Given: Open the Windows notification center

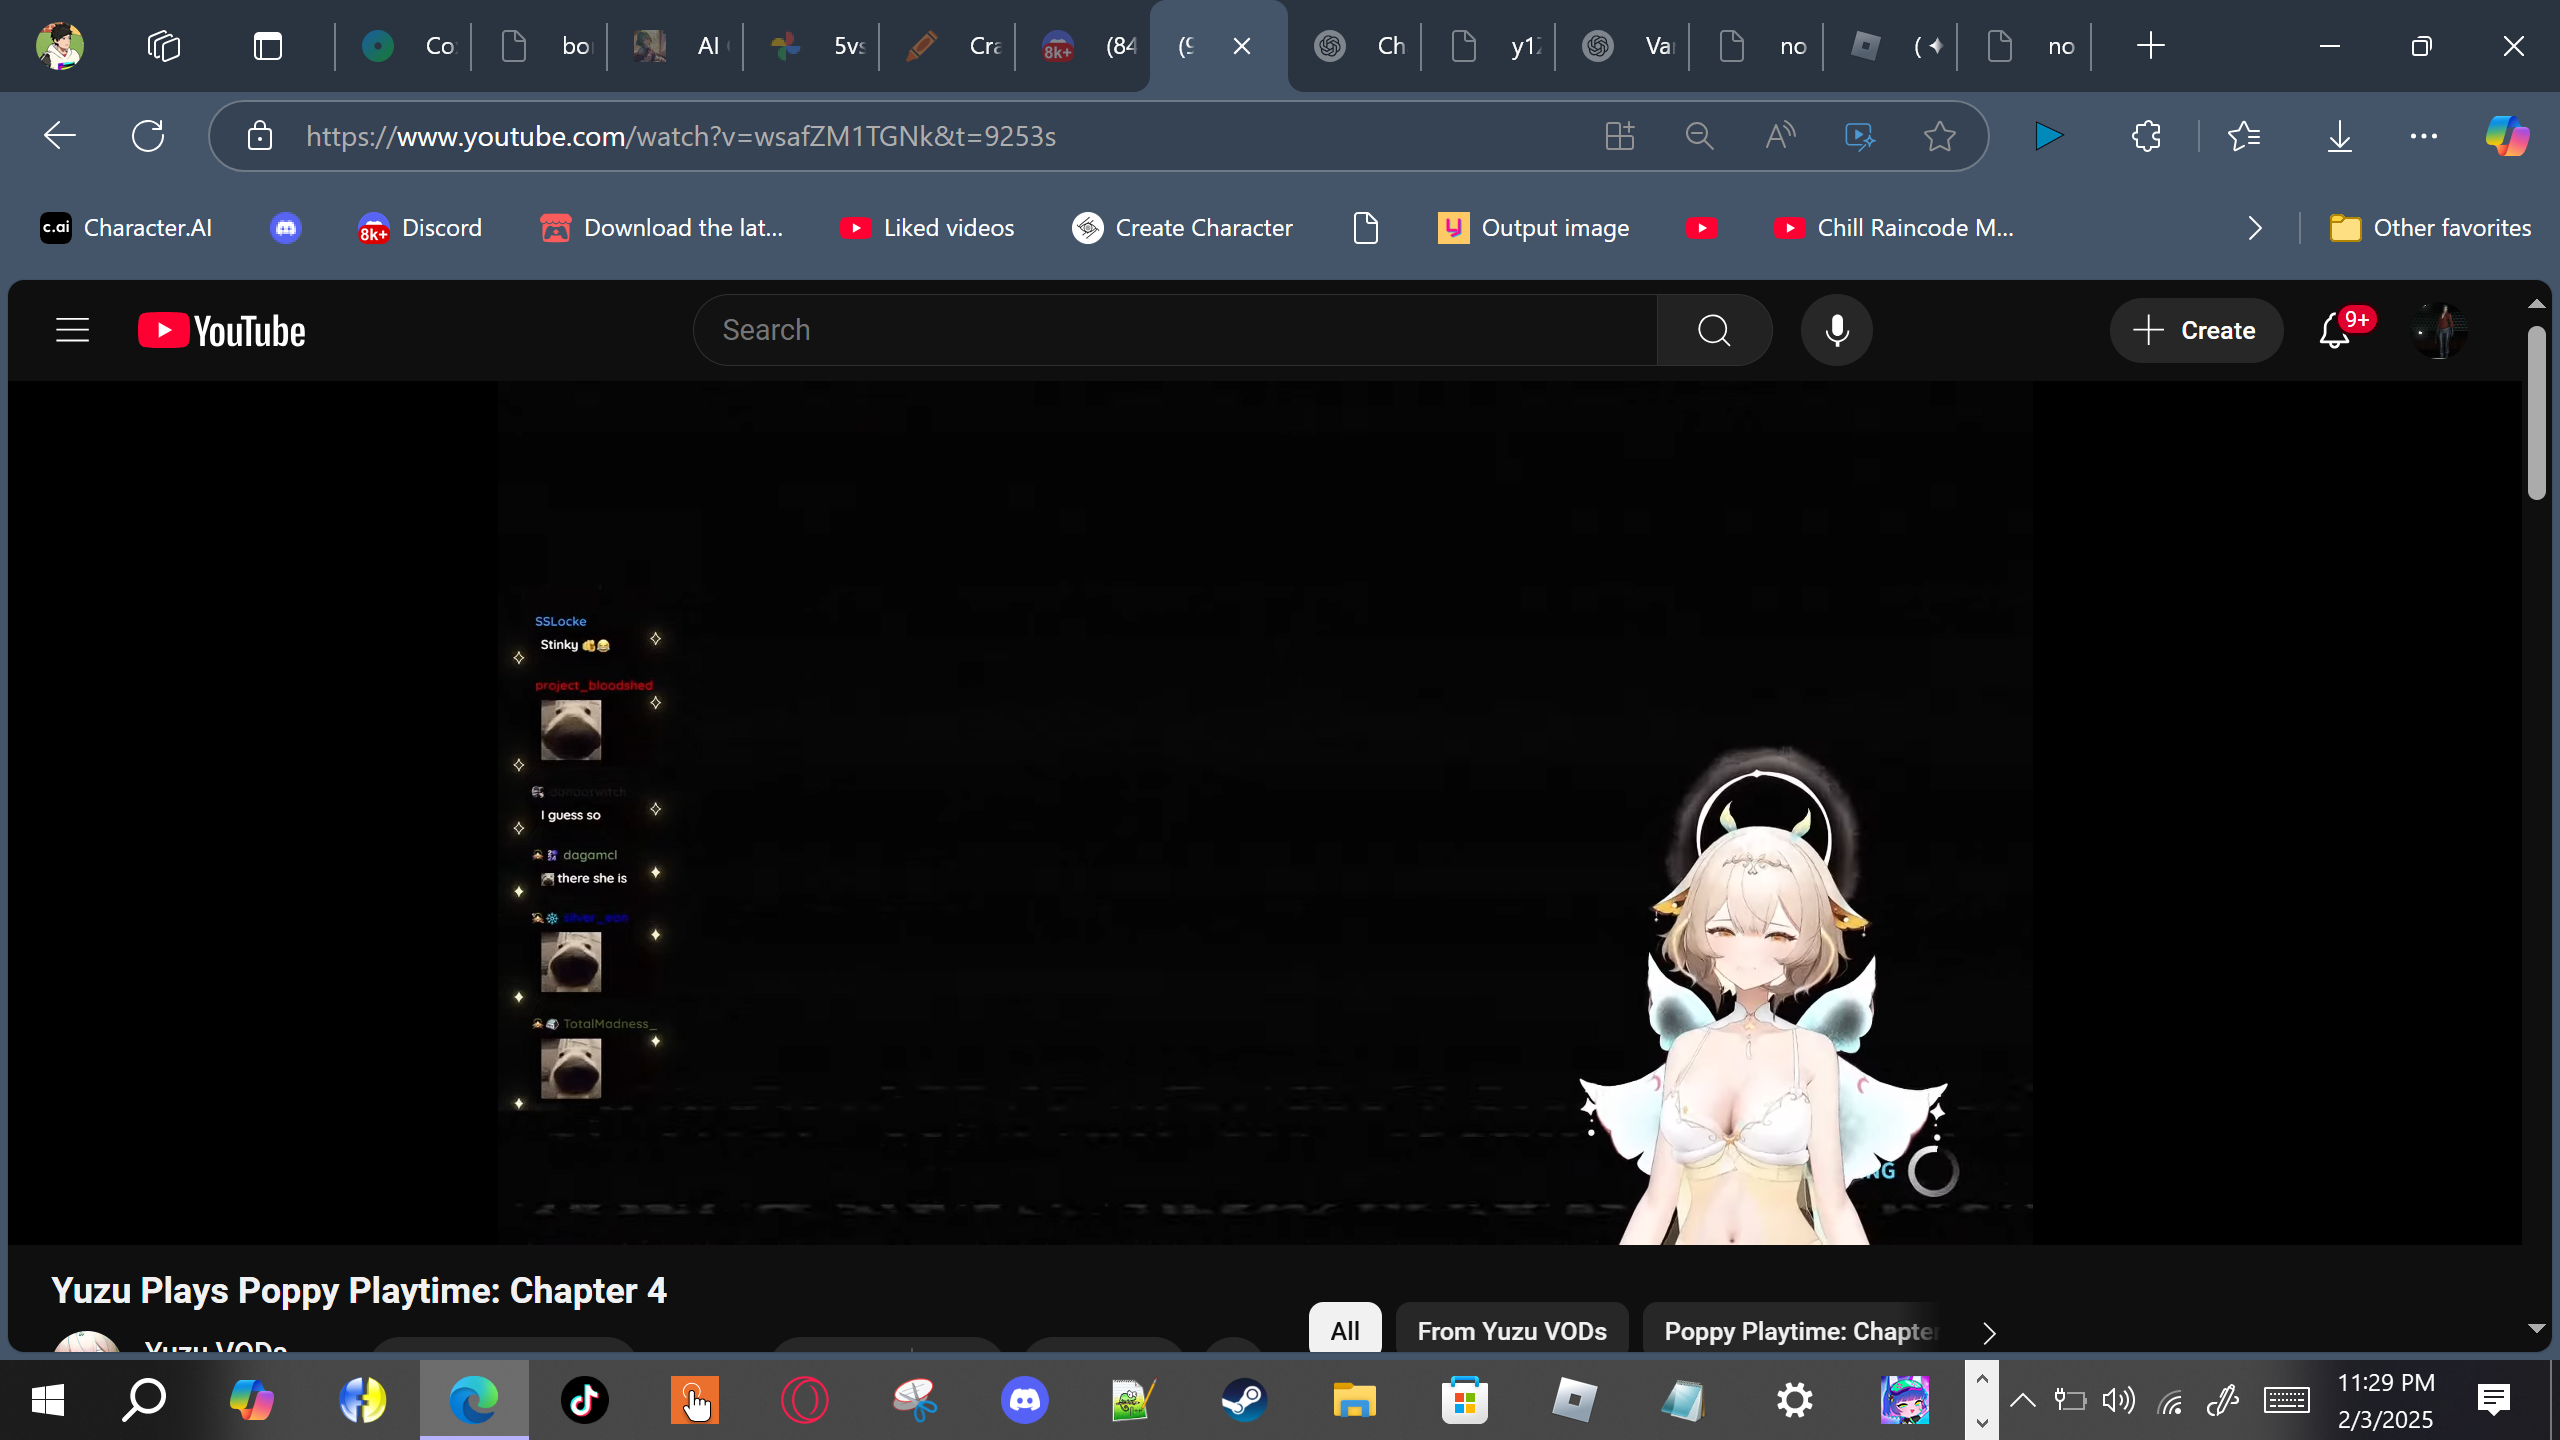Looking at the screenshot, I should pos(2494,1400).
